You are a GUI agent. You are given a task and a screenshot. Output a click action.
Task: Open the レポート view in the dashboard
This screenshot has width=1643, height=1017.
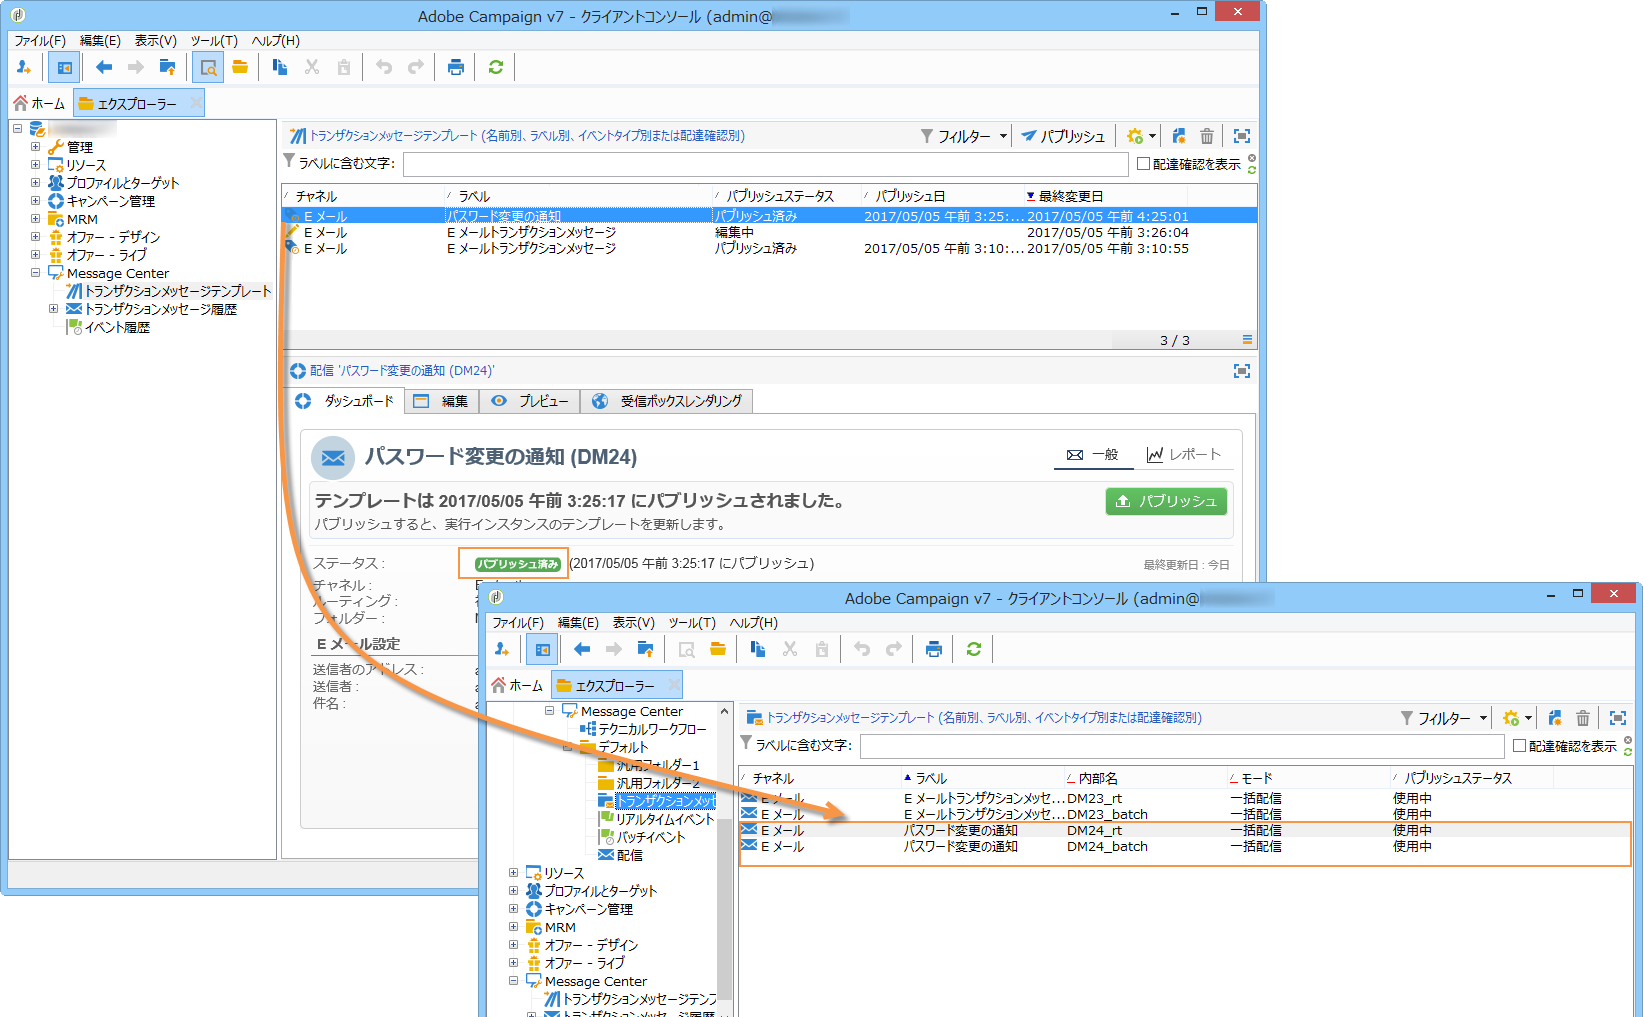pos(1184,455)
